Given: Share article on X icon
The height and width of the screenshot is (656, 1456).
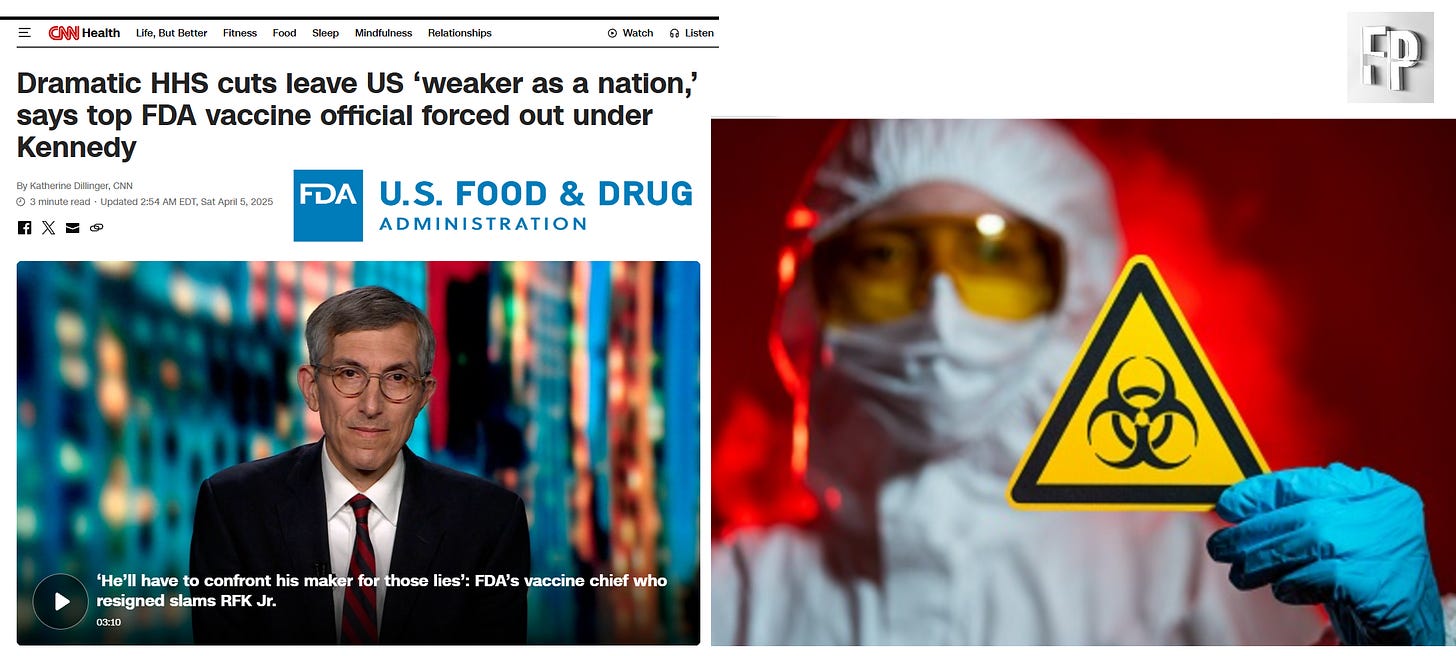Looking at the screenshot, I should 49,228.
